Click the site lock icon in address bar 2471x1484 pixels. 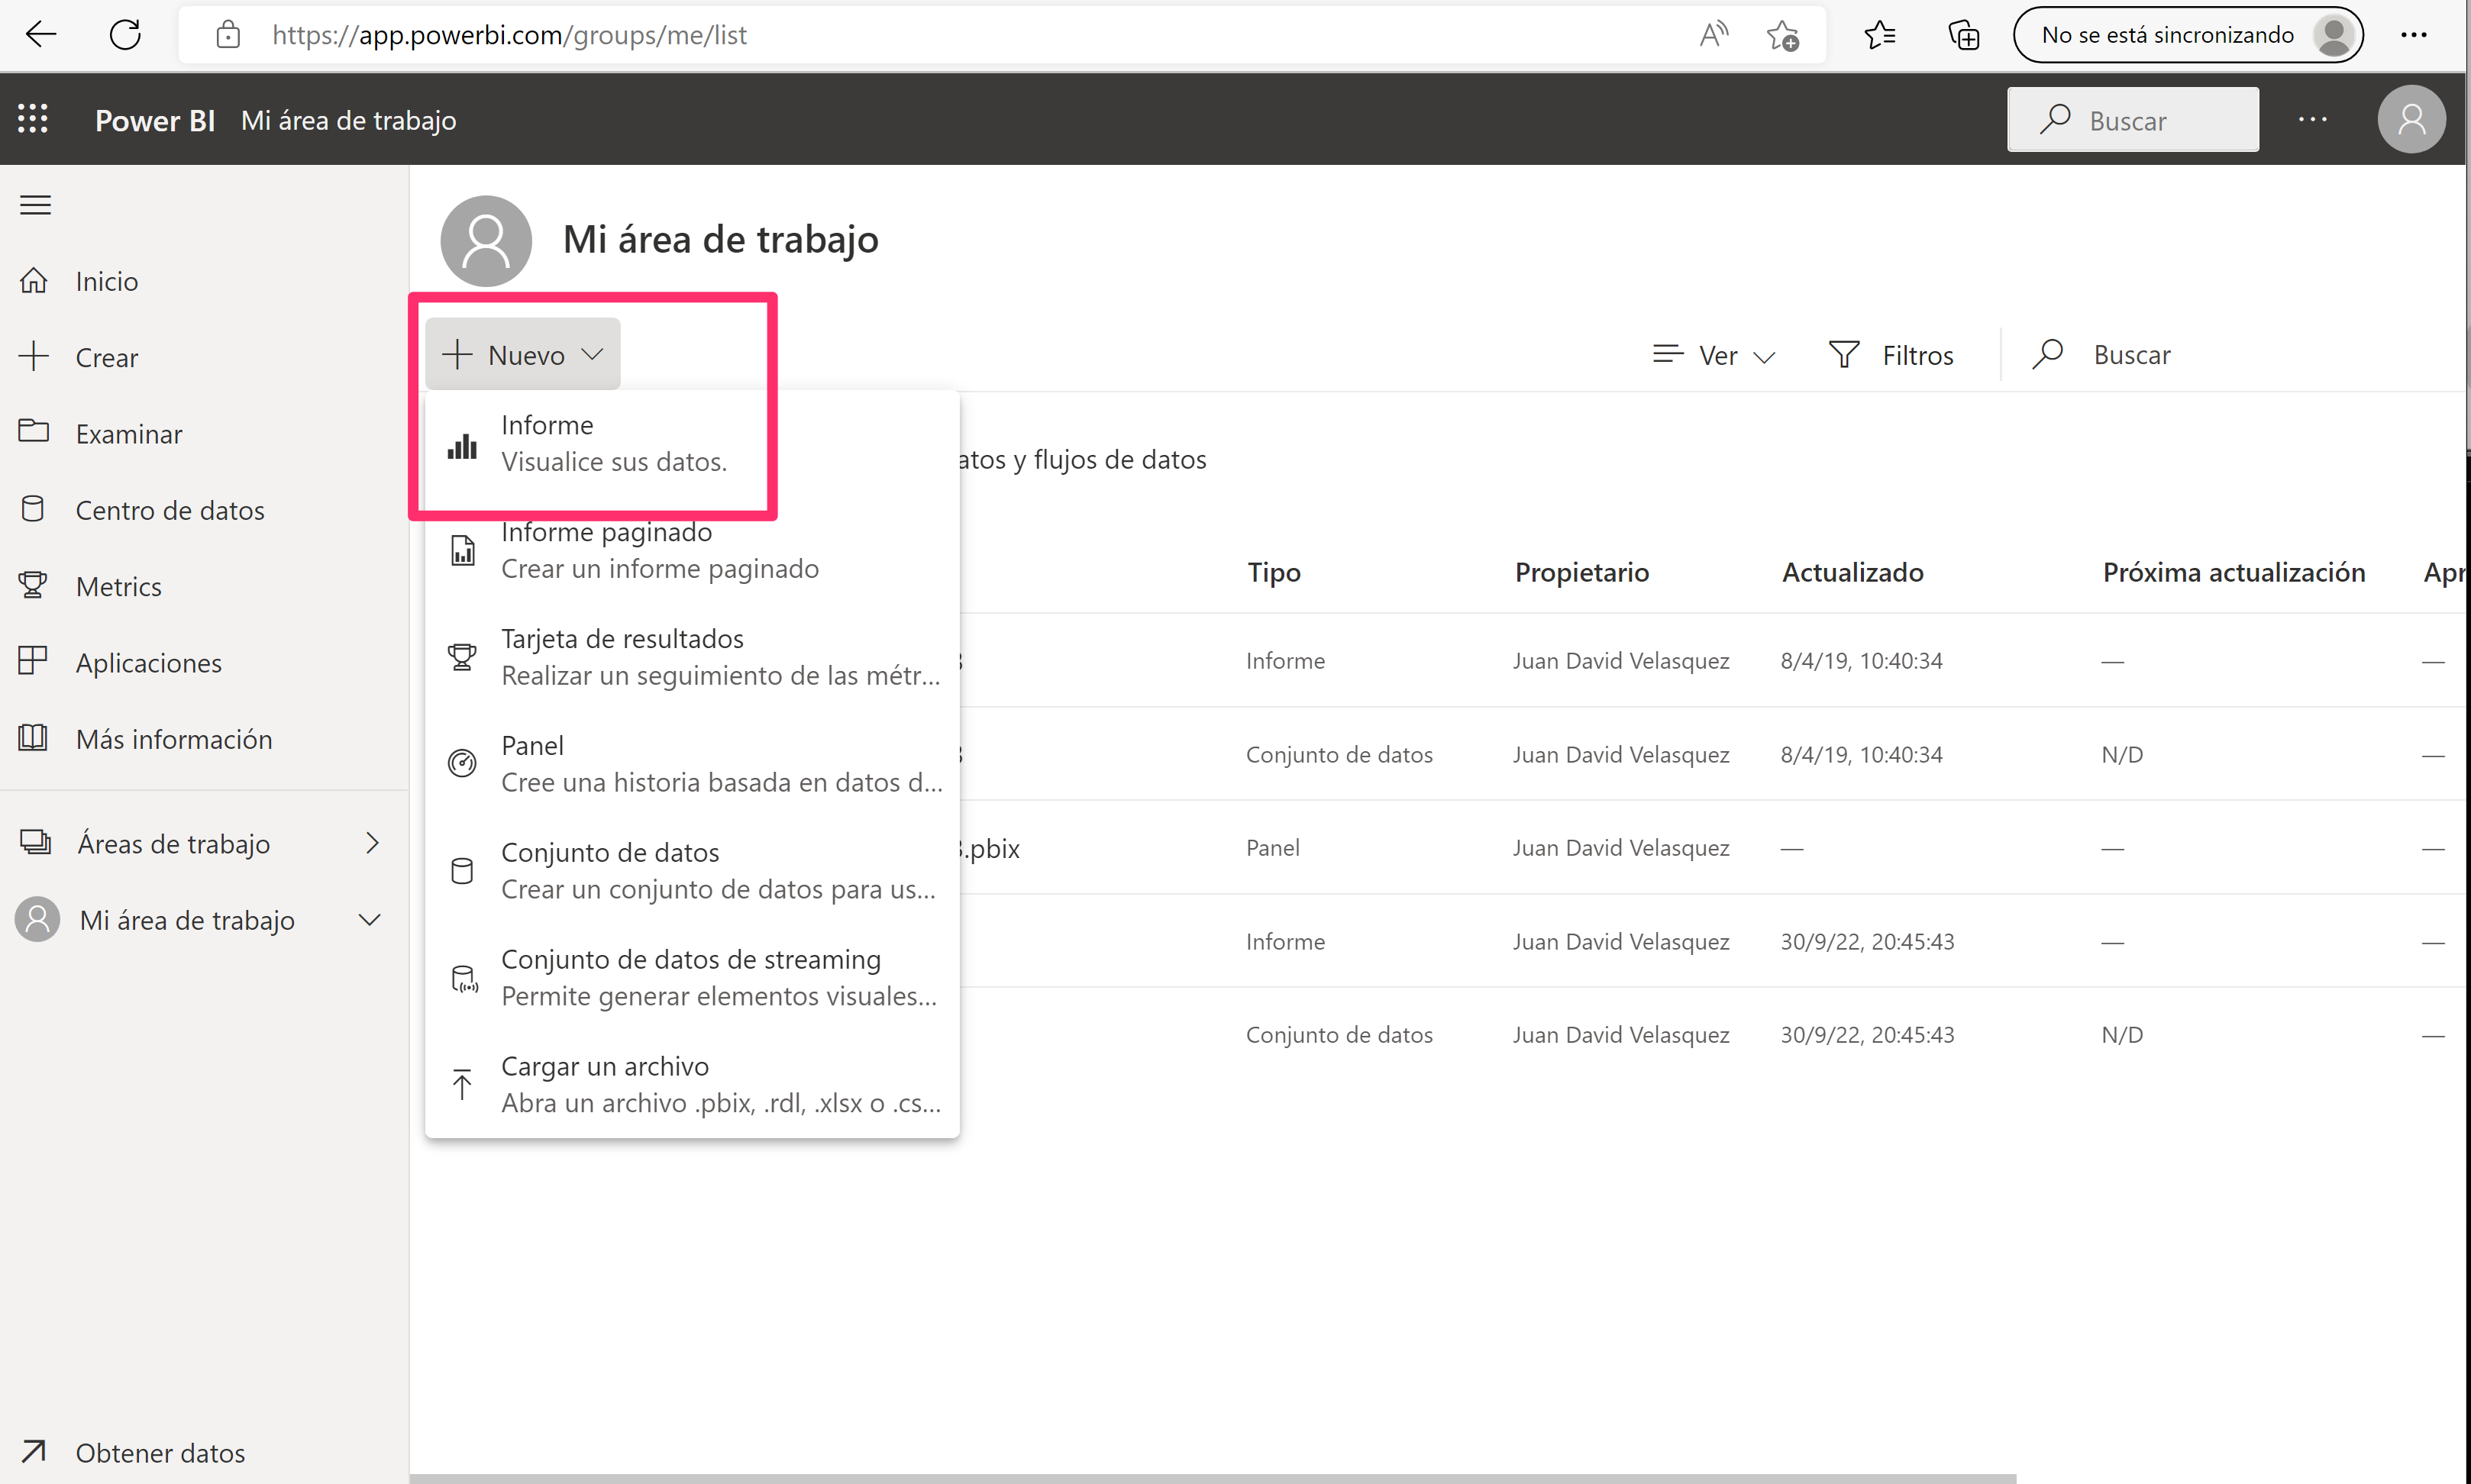click(228, 35)
